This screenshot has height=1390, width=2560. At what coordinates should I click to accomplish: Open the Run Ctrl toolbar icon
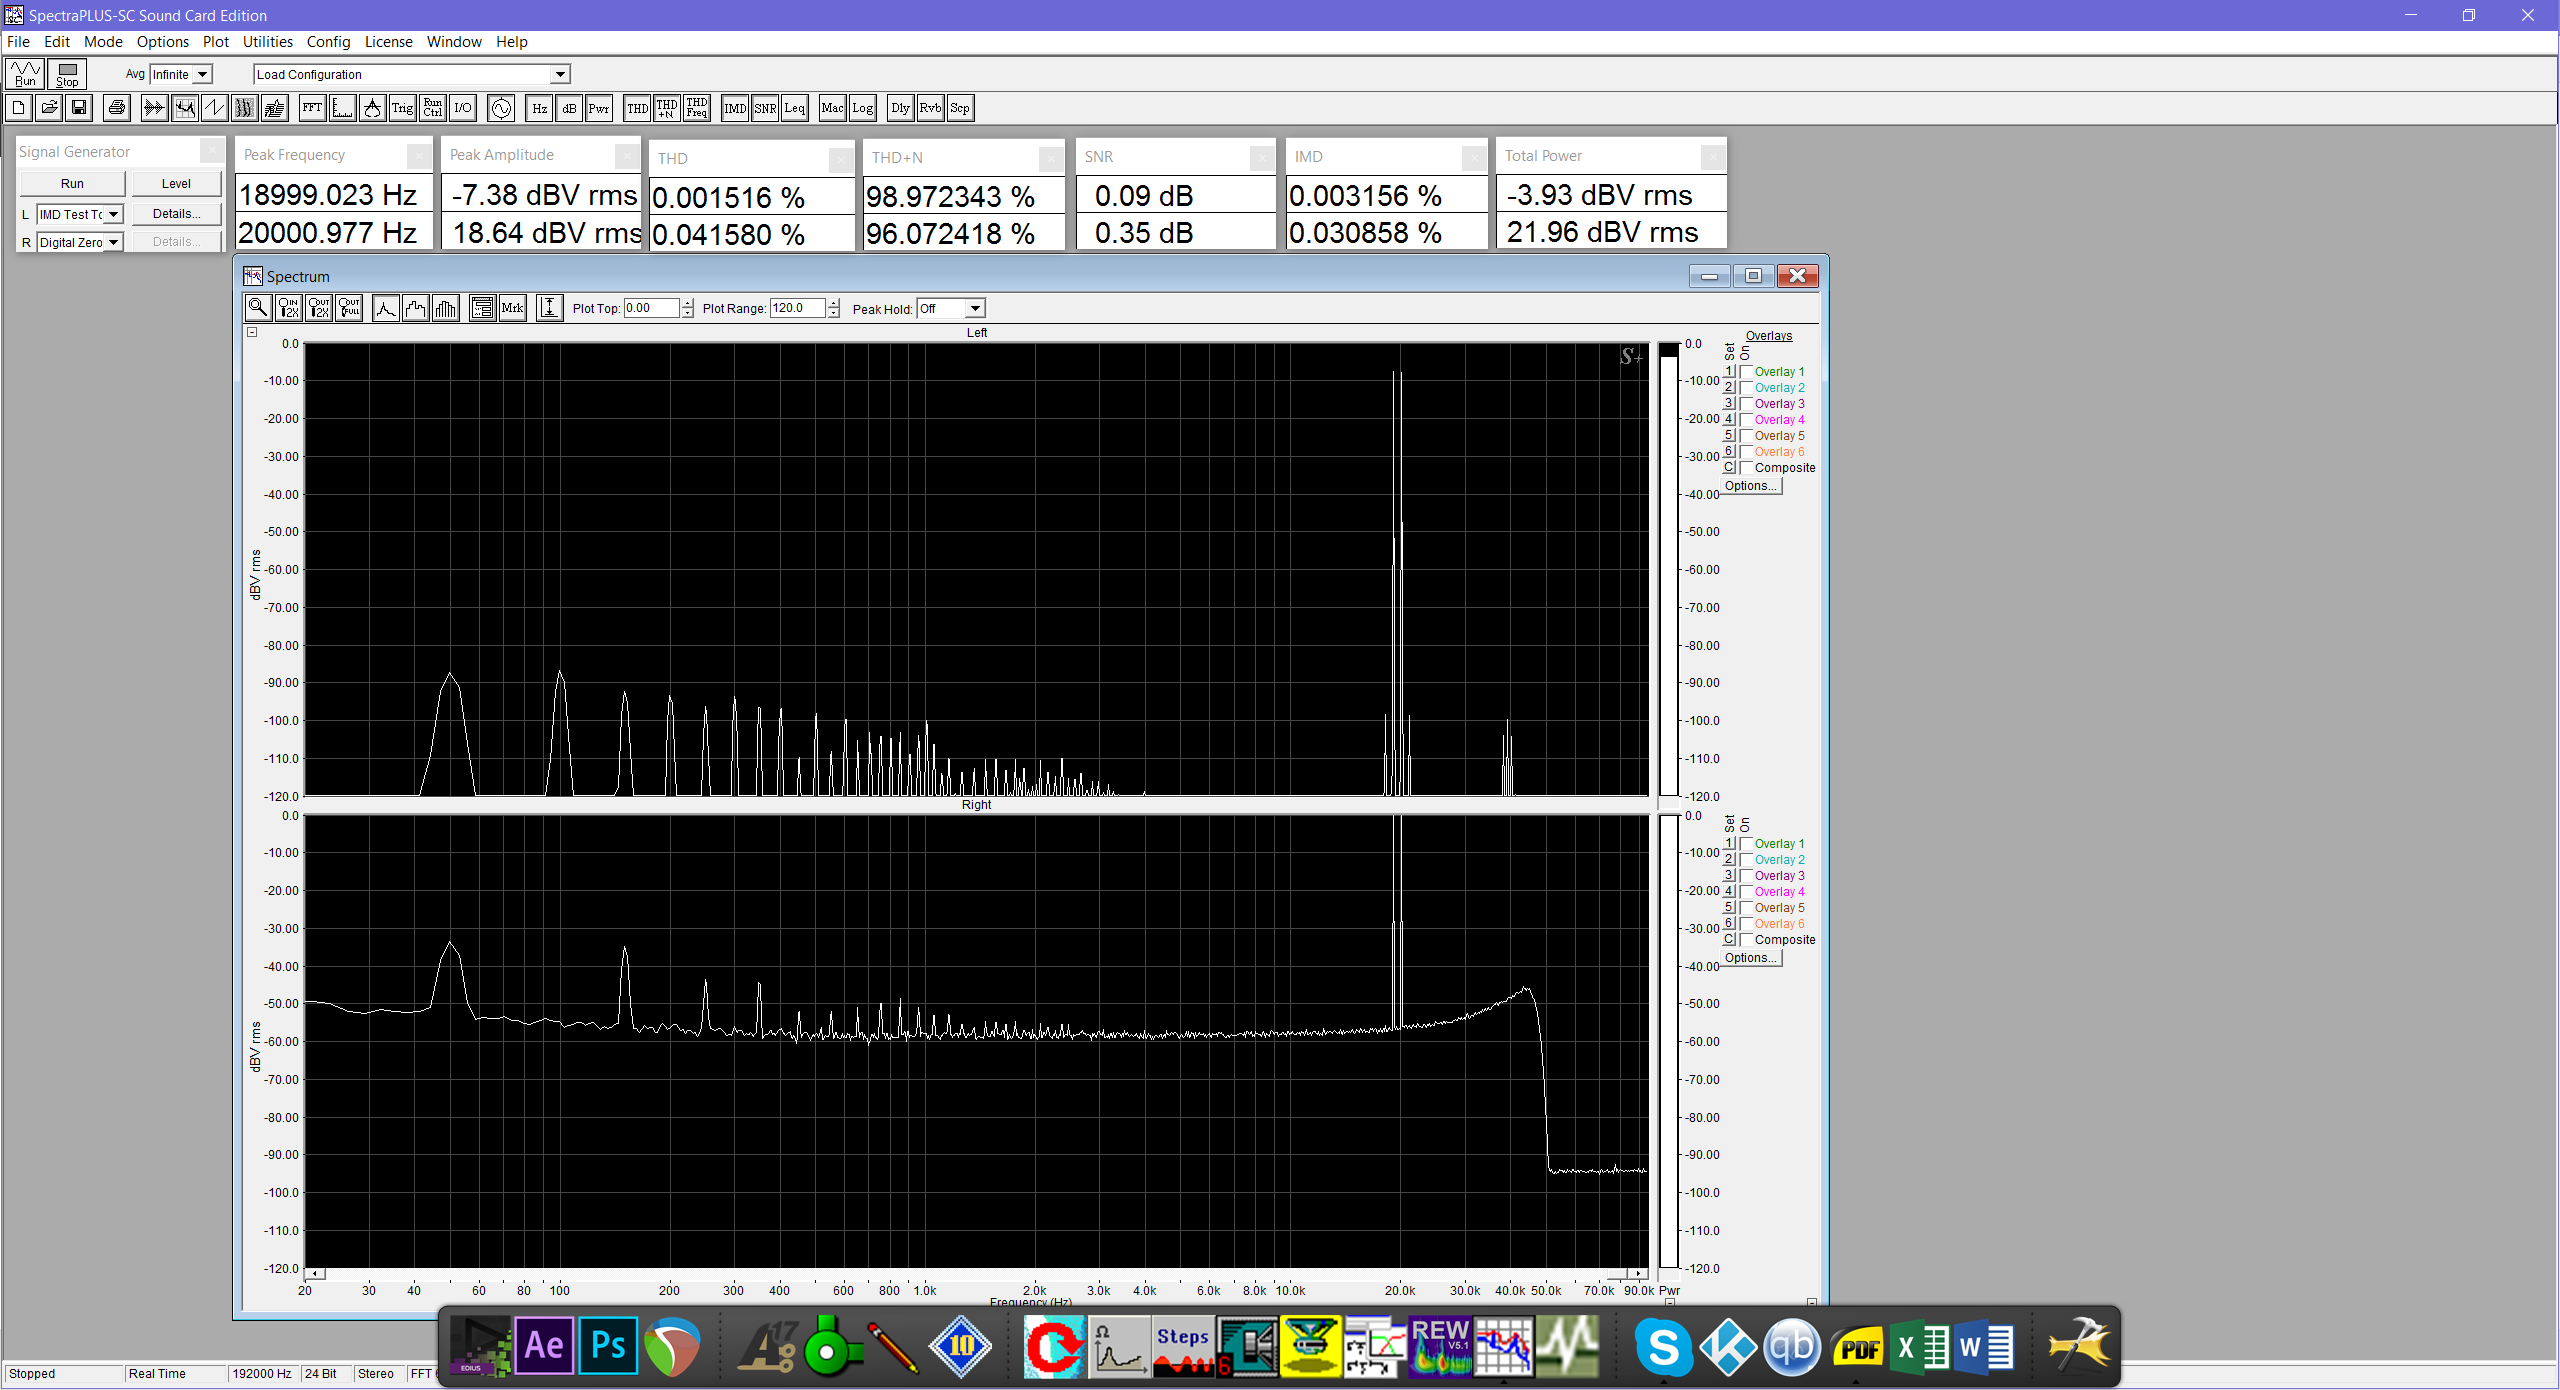tap(433, 108)
